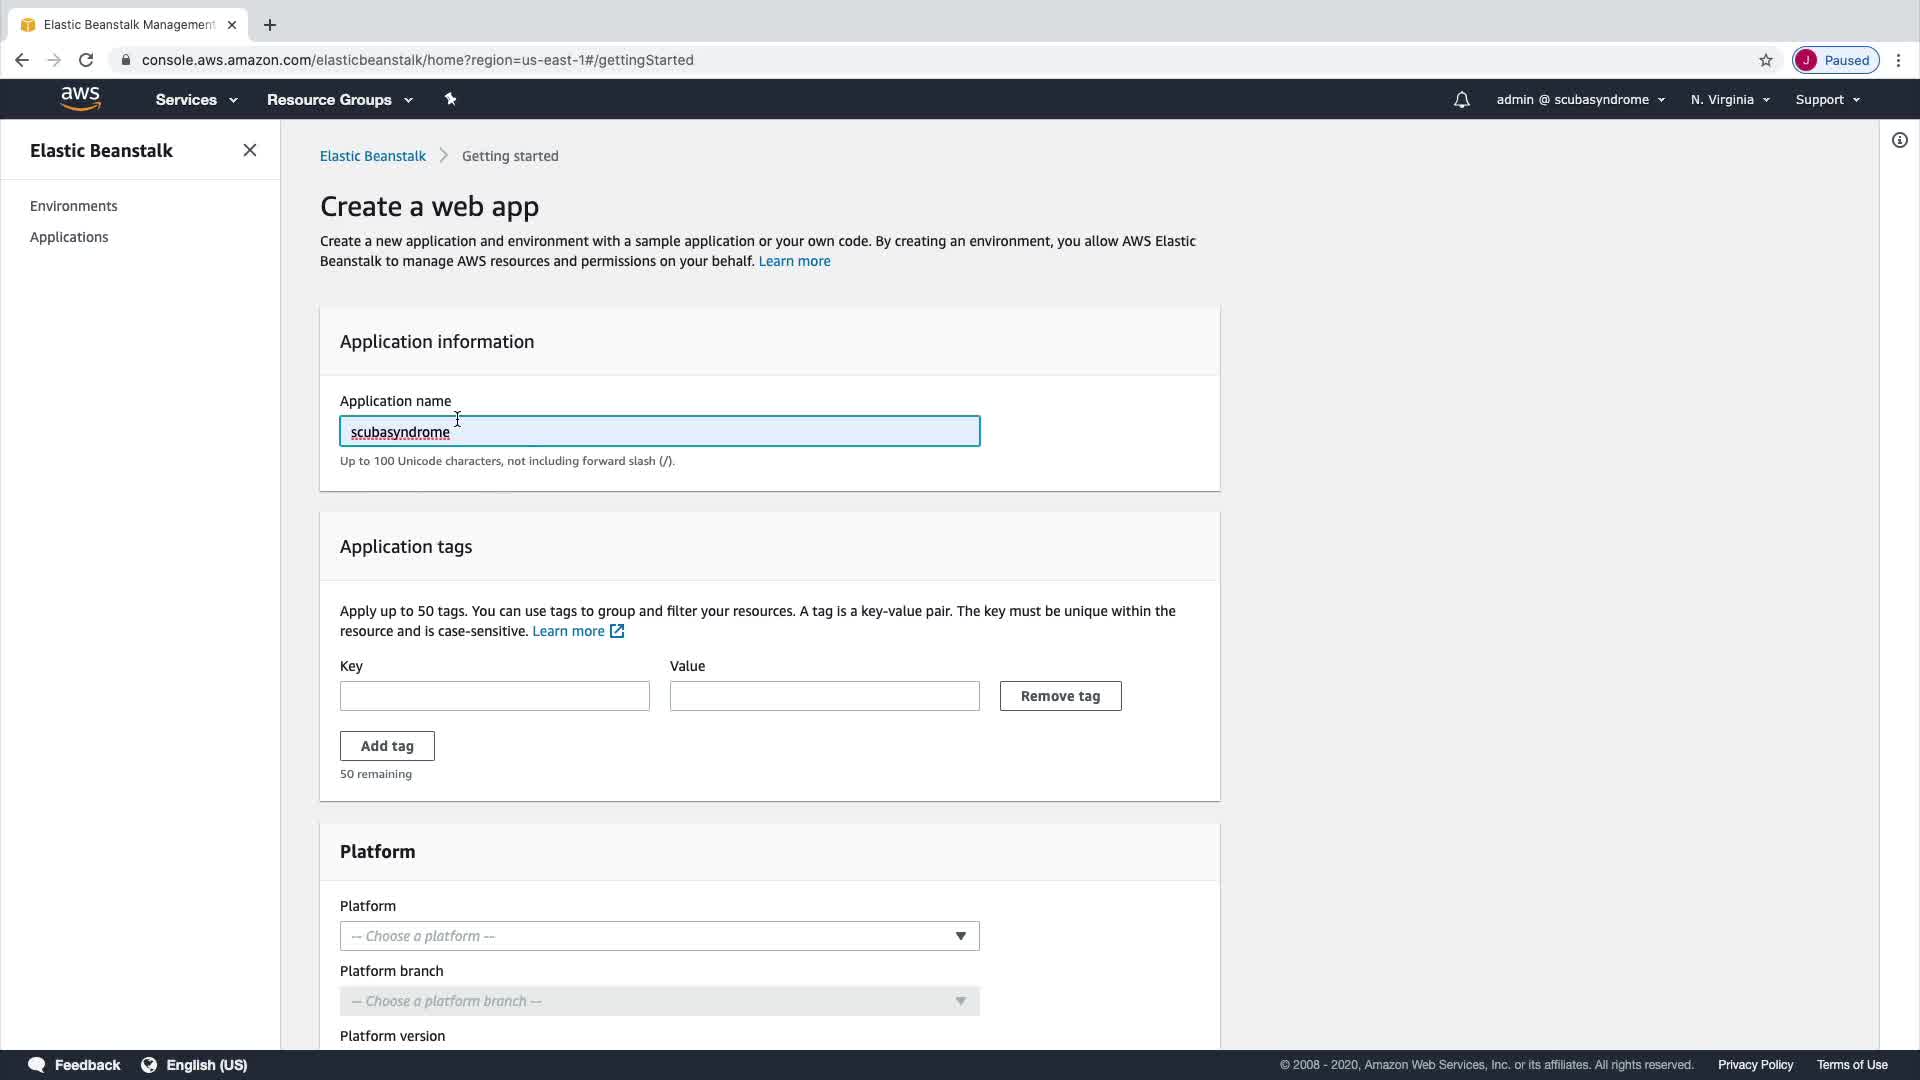Viewport: 1920px width, 1080px height.
Task: Open the info panel icon at right
Action: [x=1899, y=141]
